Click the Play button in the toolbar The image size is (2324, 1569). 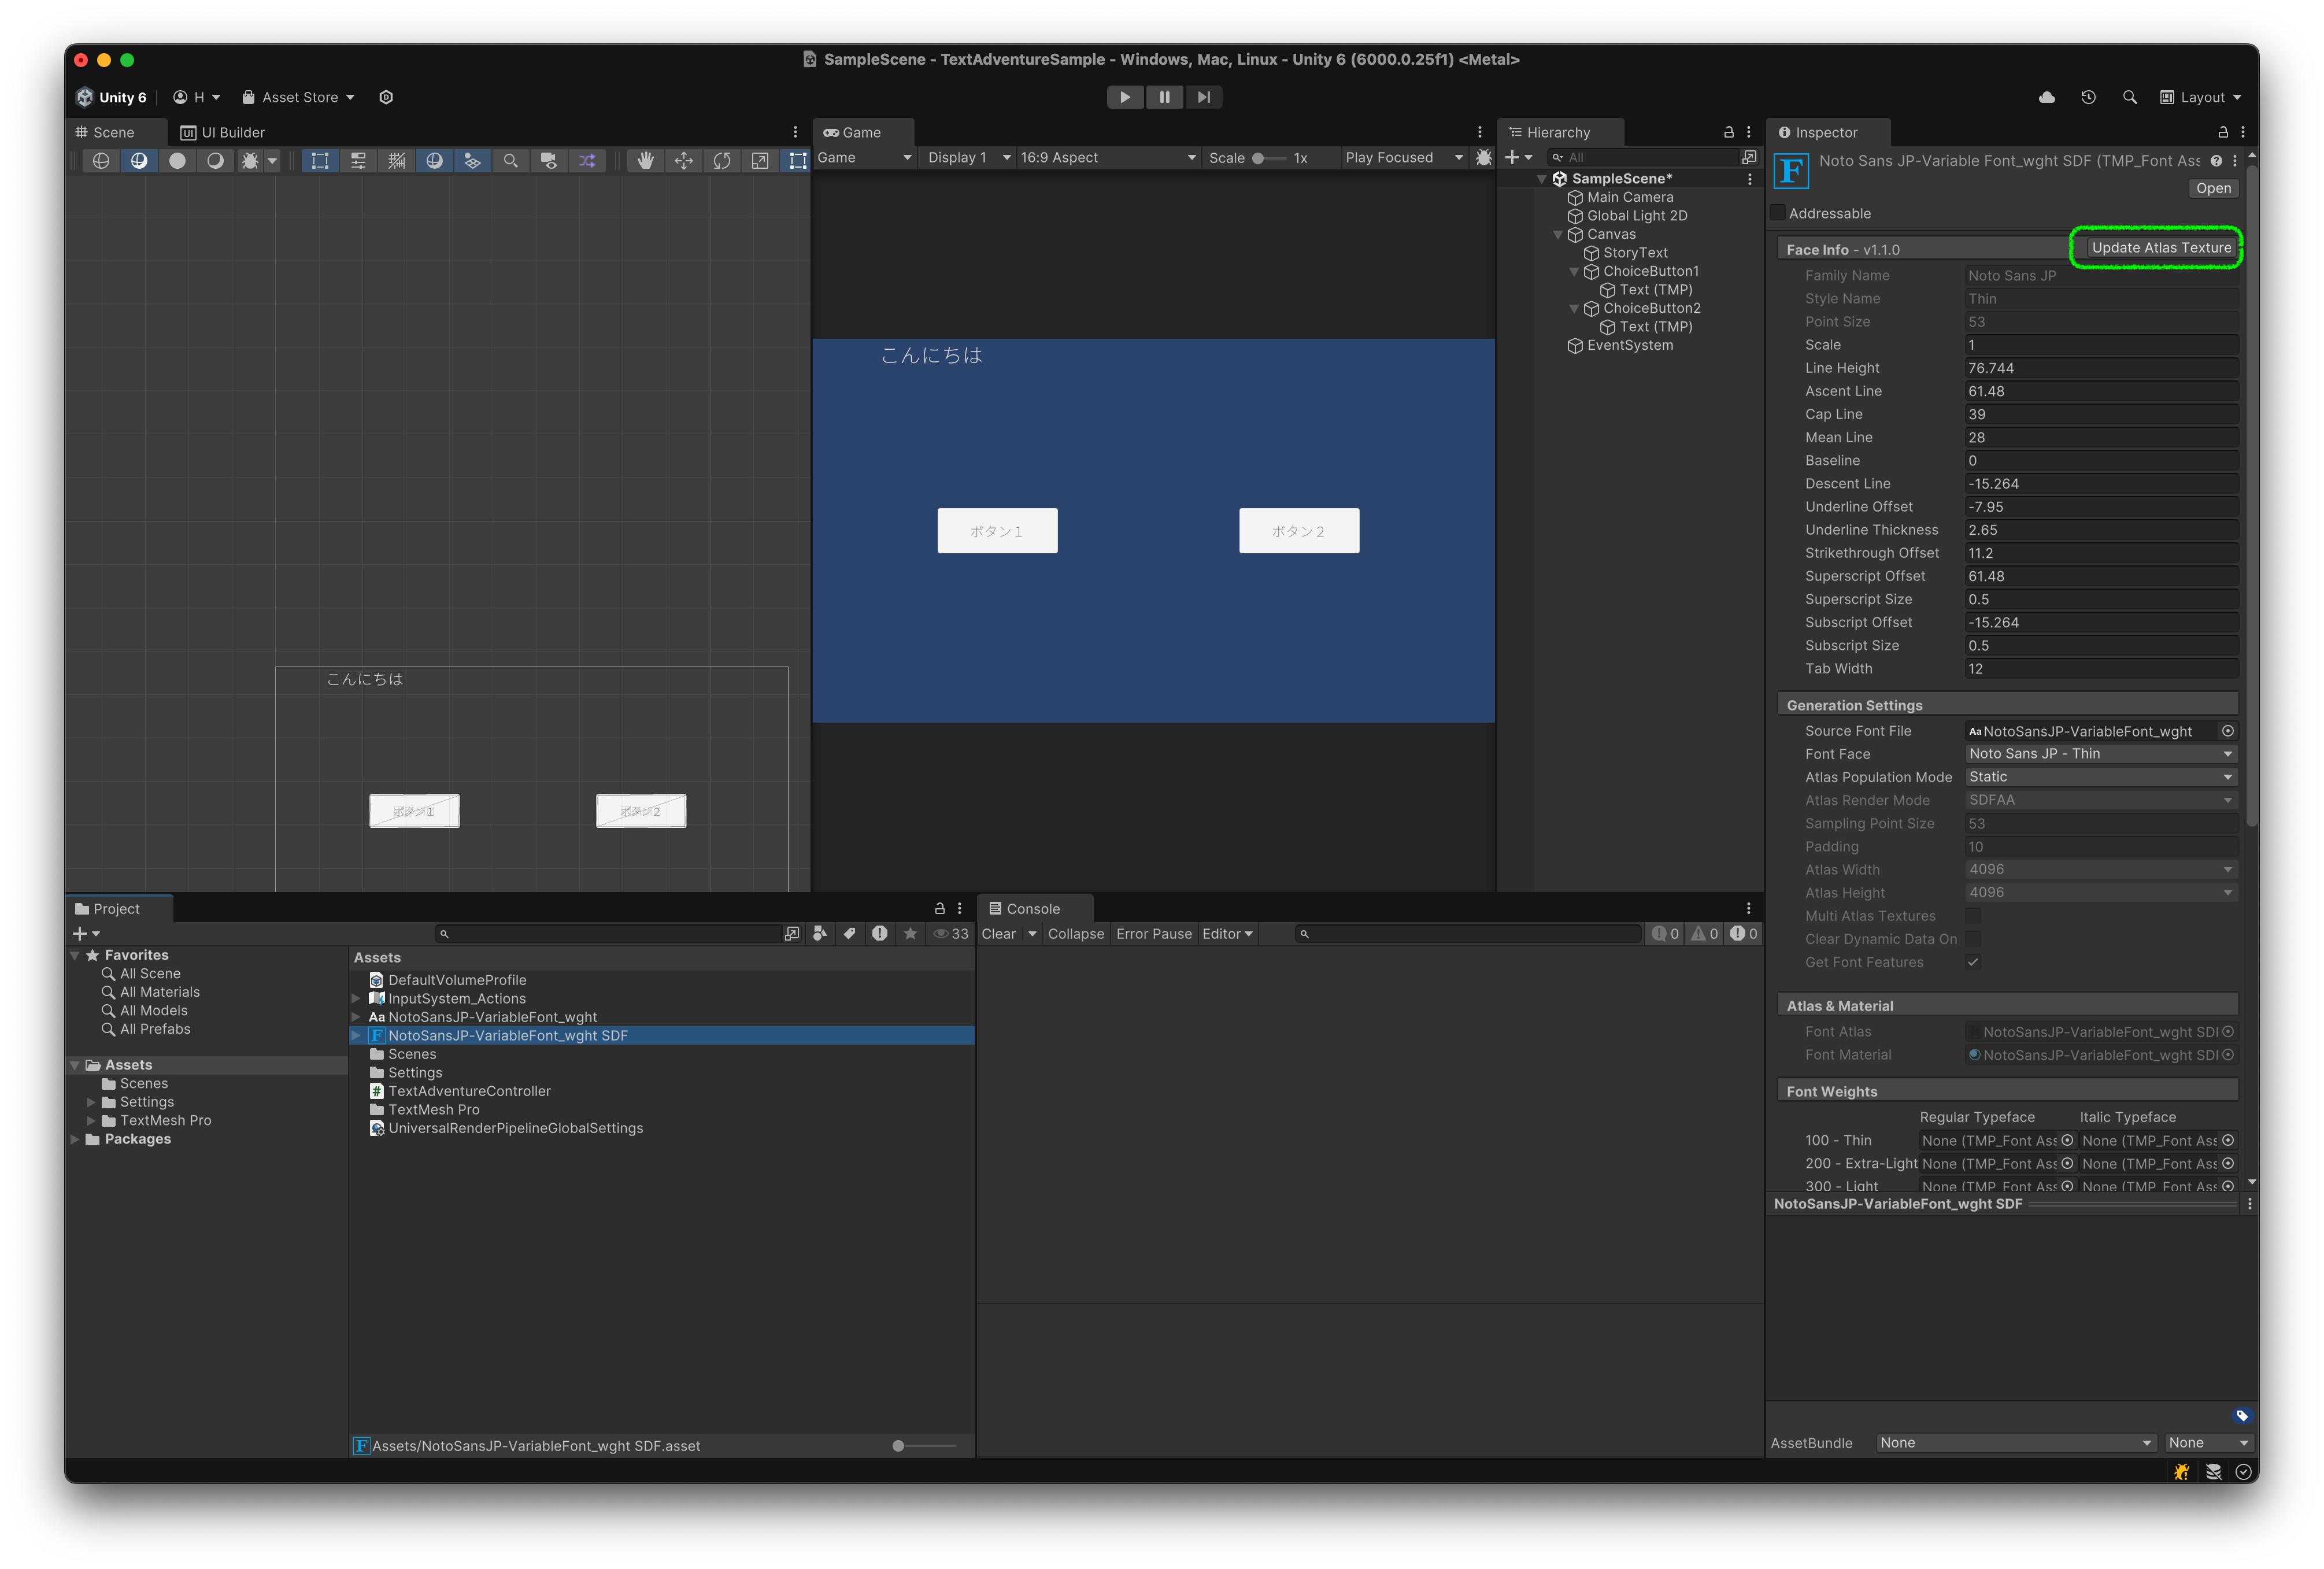pyautogui.click(x=1125, y=97)
